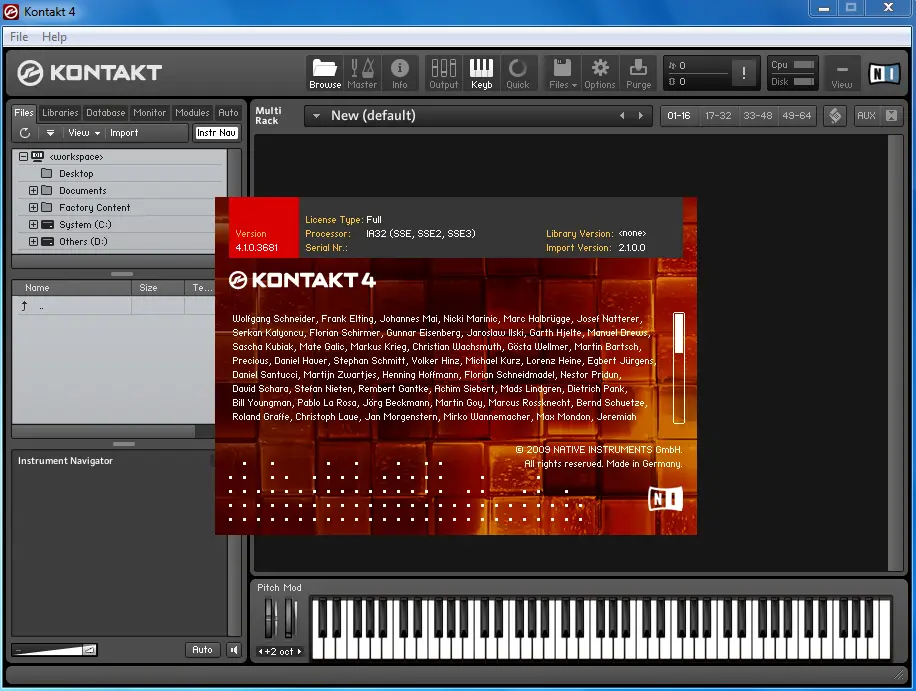Sort files by Name column
This screenshot has height=691, width=916.
[71, 287]
